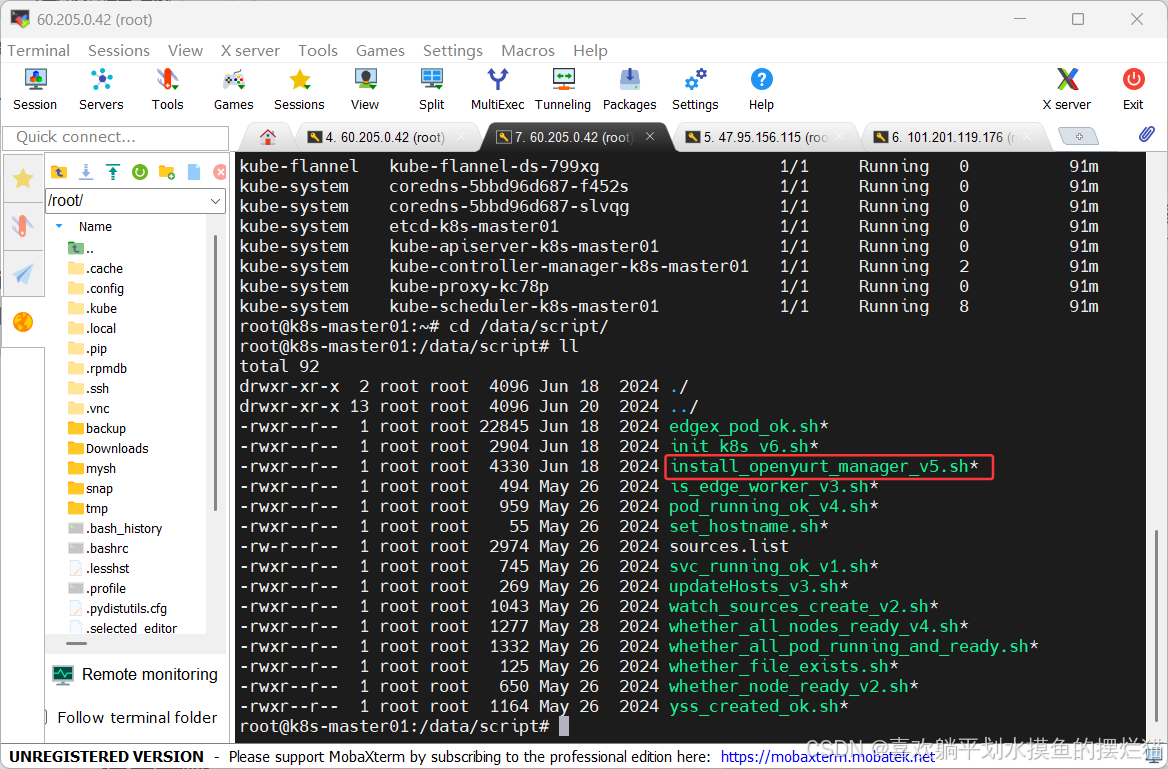The image size is (1168, 769).
Task: Open the Tools menu in menu bar
Action: pyautogui.click(x=318, y=51)
